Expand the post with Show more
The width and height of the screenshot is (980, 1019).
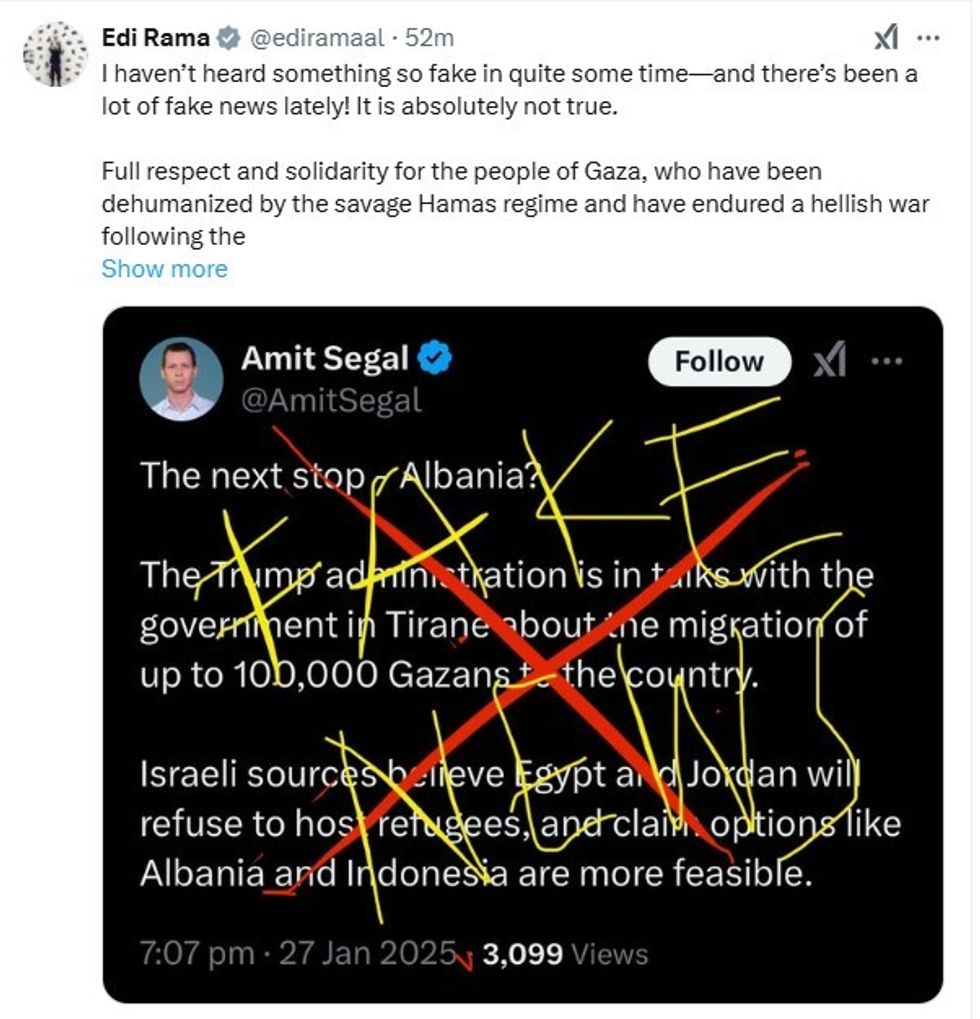point(164,269)
